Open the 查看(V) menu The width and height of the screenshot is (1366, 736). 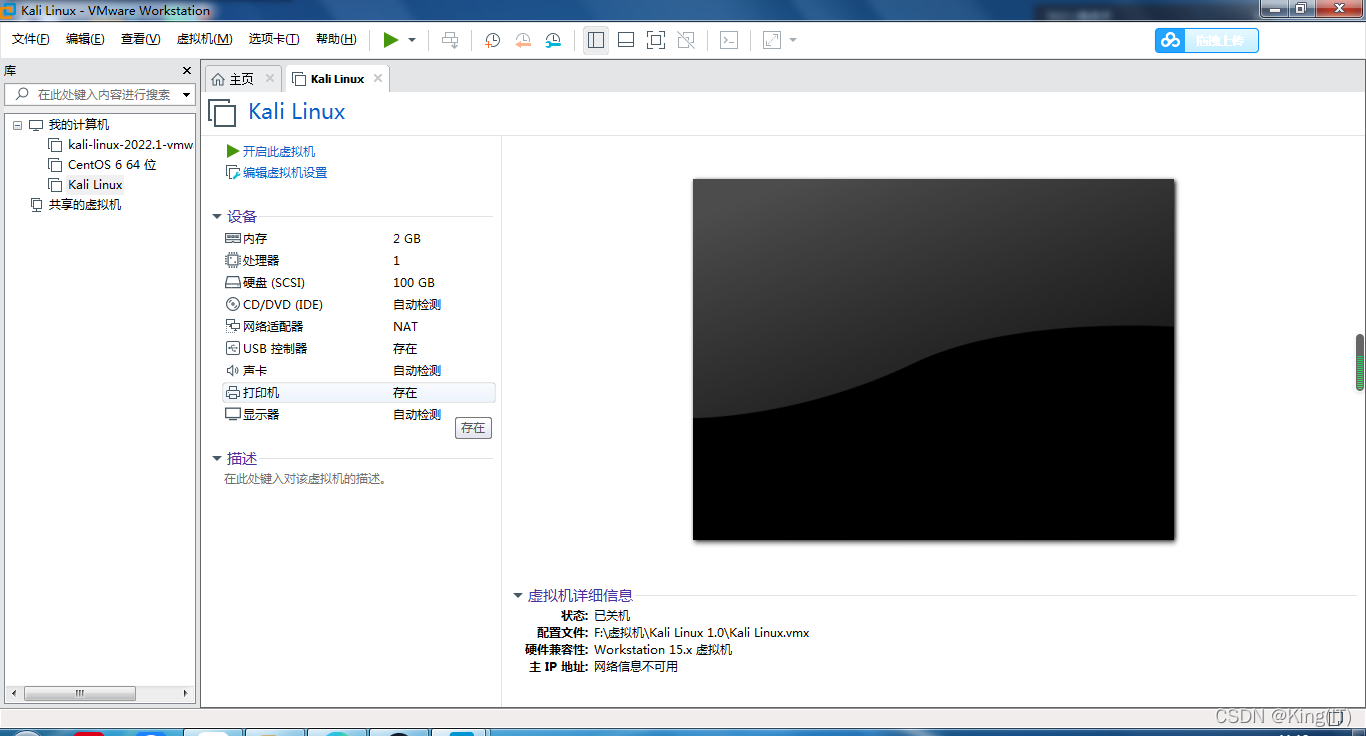(x=140, y=39)
